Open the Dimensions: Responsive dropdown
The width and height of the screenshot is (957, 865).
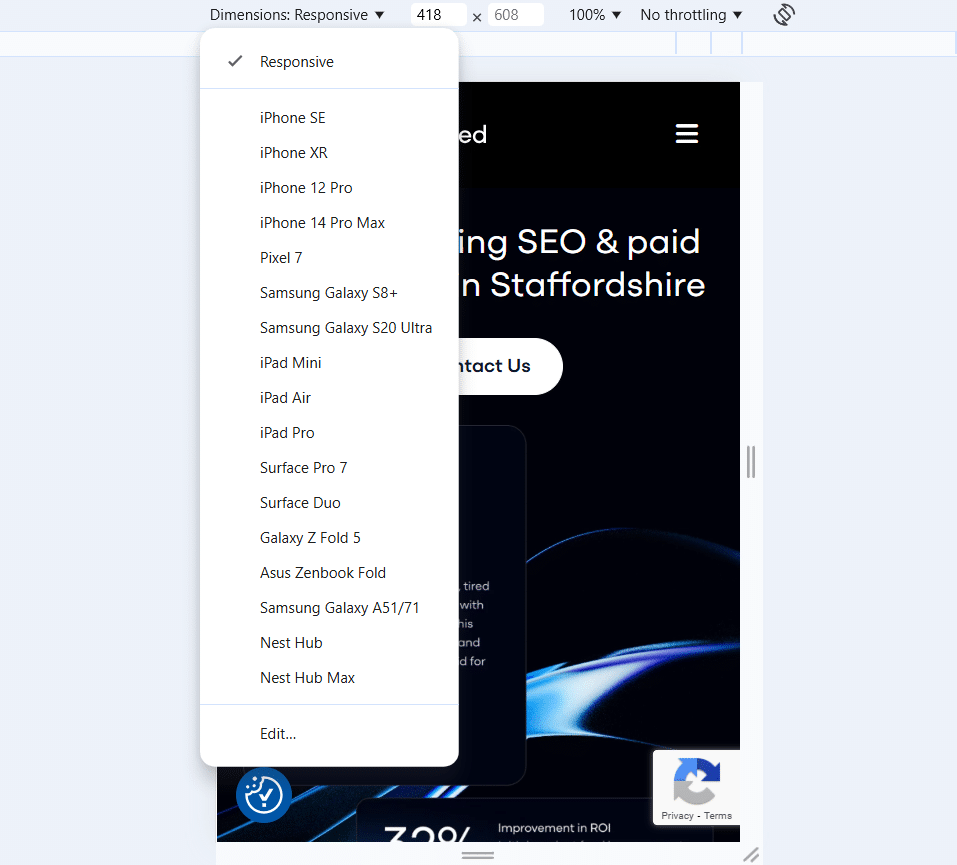coord(297,15)
